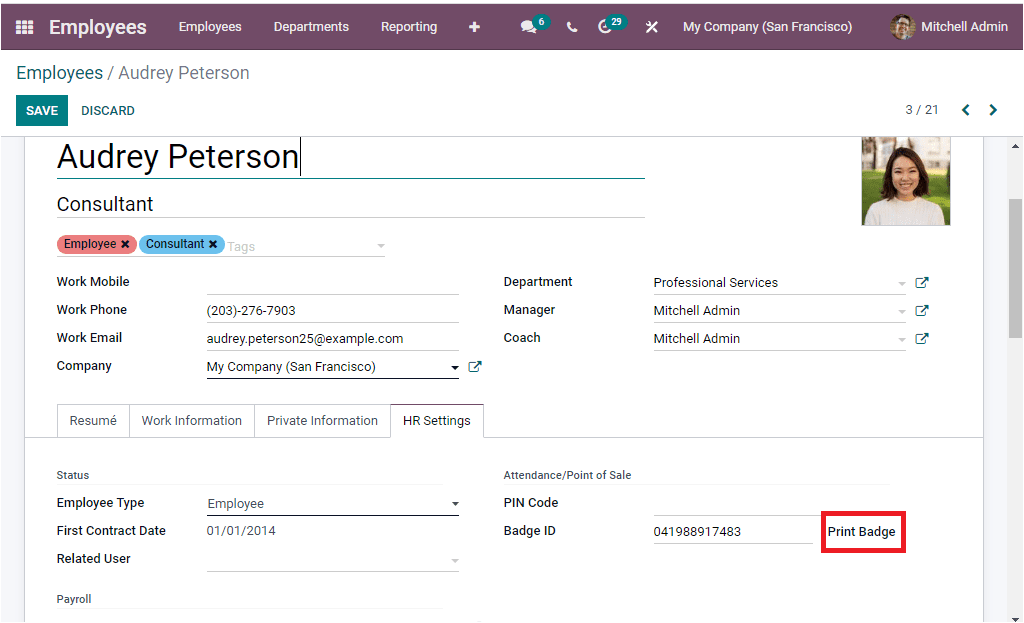Open the Tags dropdown arrow
This screenshot has width=1024, height=623.
[x=380, y=243]
